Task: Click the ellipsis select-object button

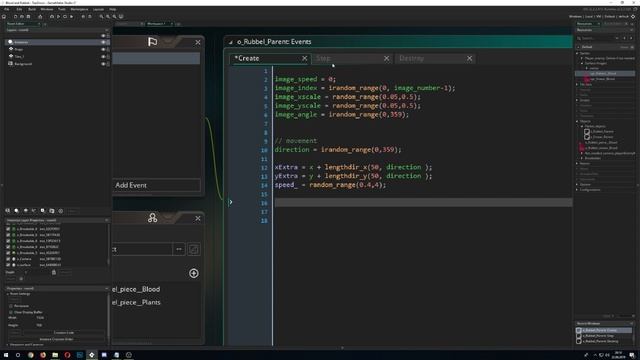Action: point(179,249)
